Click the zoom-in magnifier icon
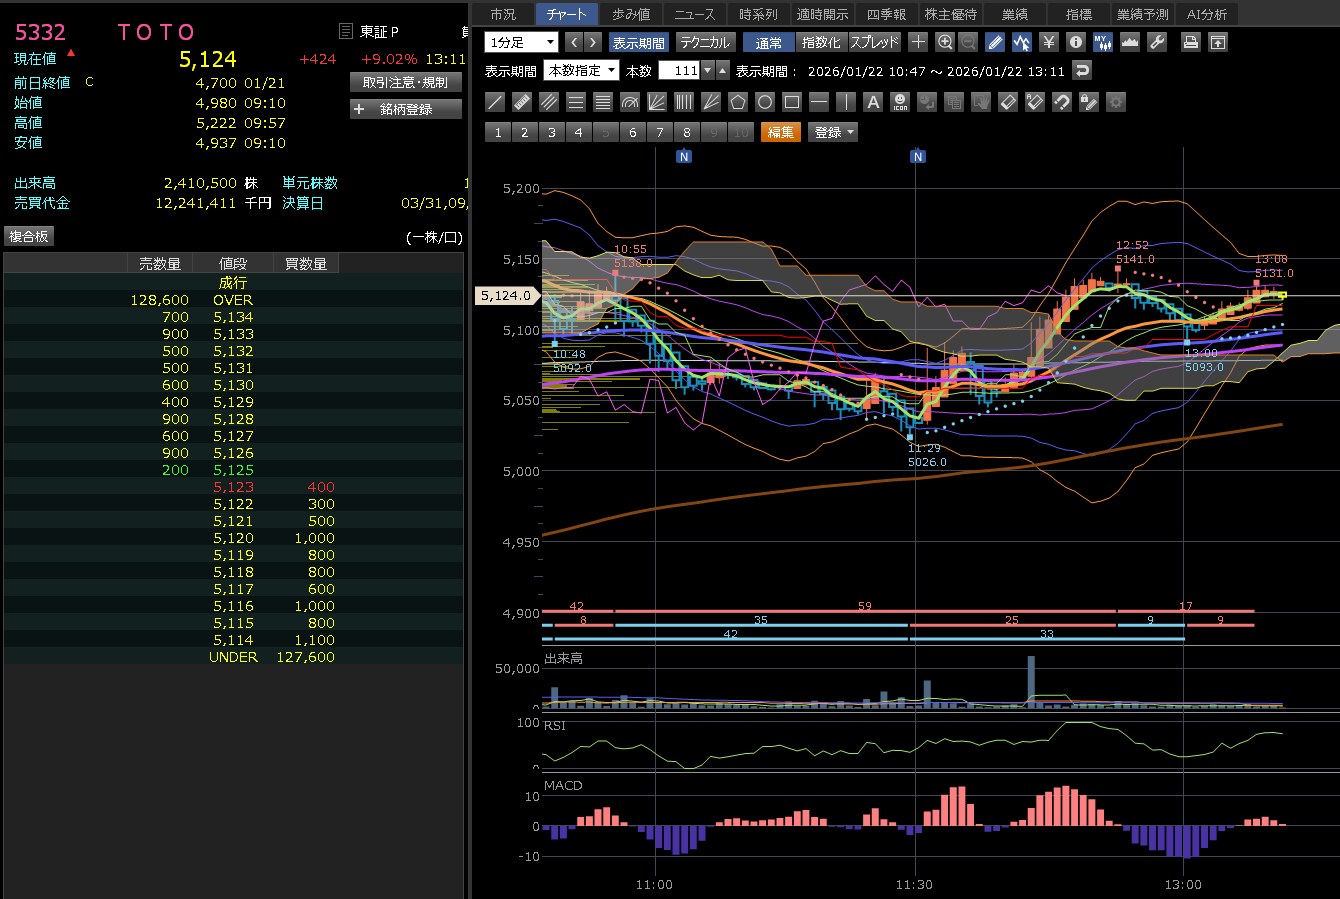1340x899 pixels. tap(945, 42)
